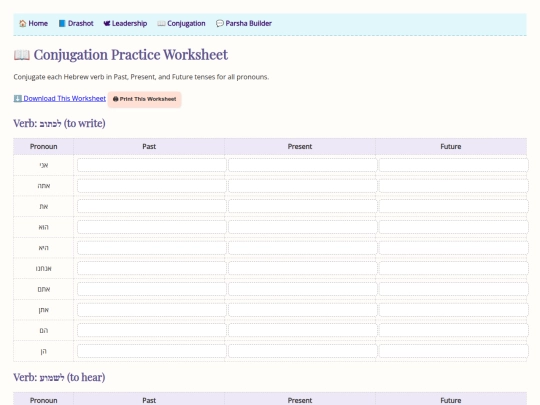540x405 pixels.
Task: Click Print This Worksheet button
Action: pyautogui.click(x=145, y=99)
